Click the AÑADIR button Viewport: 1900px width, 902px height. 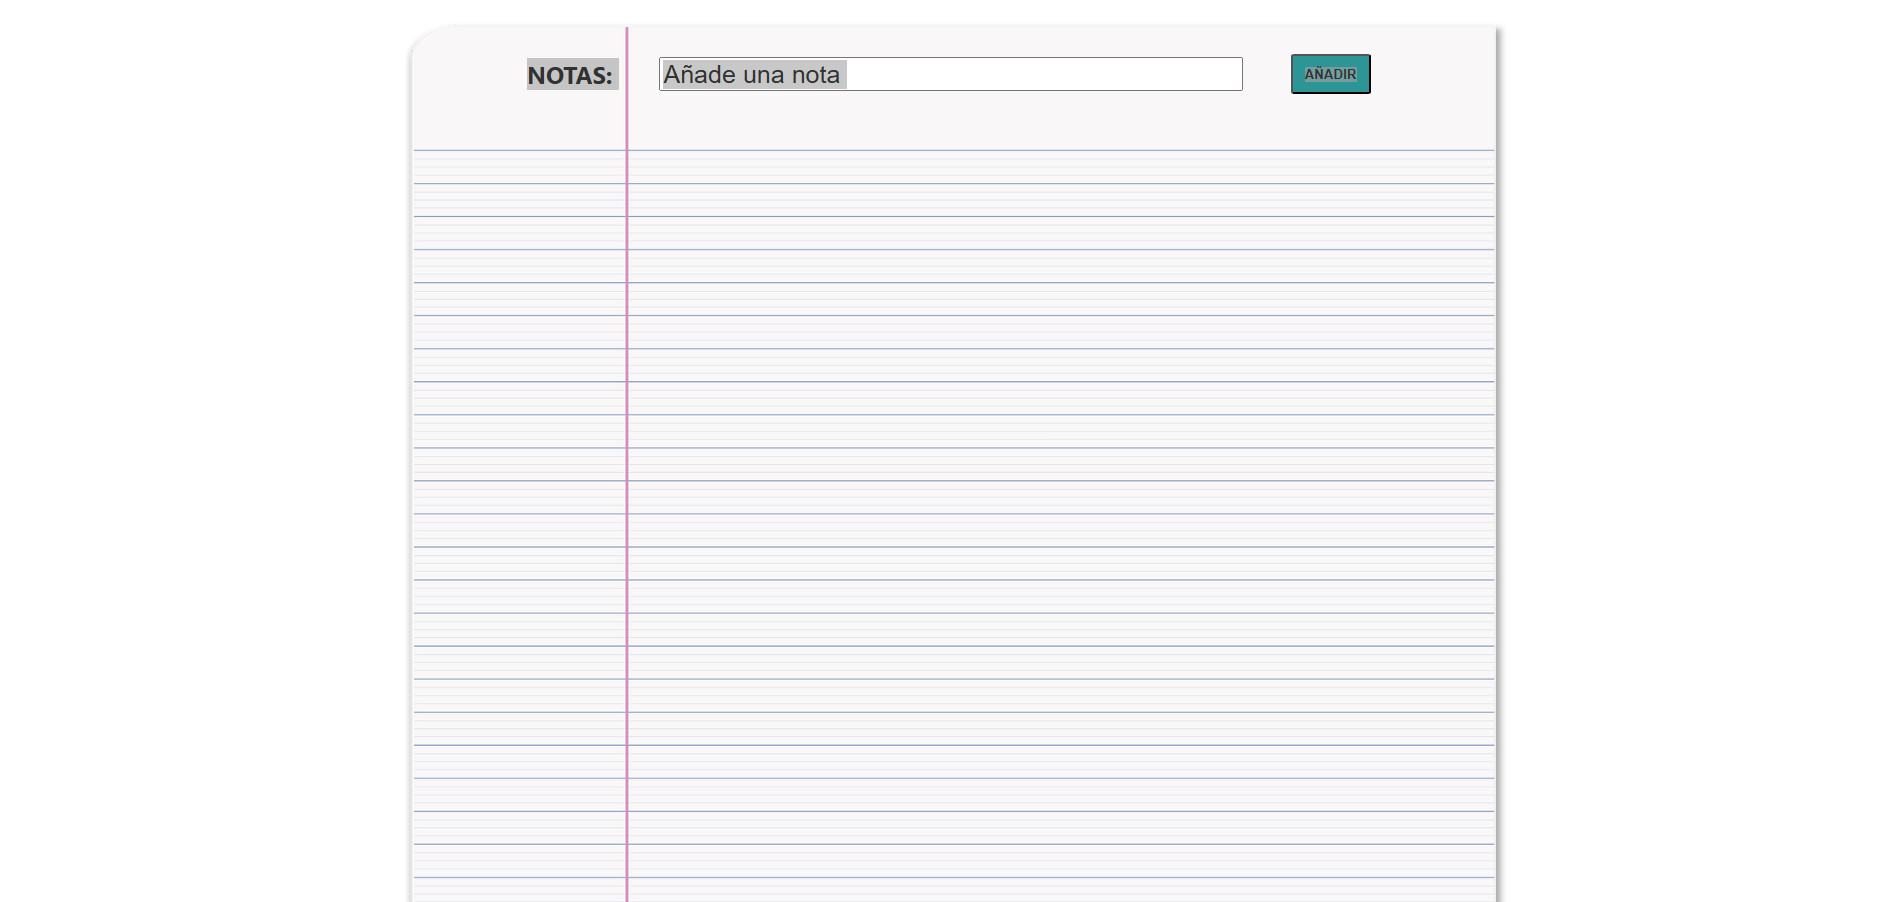coord(1330,74)
